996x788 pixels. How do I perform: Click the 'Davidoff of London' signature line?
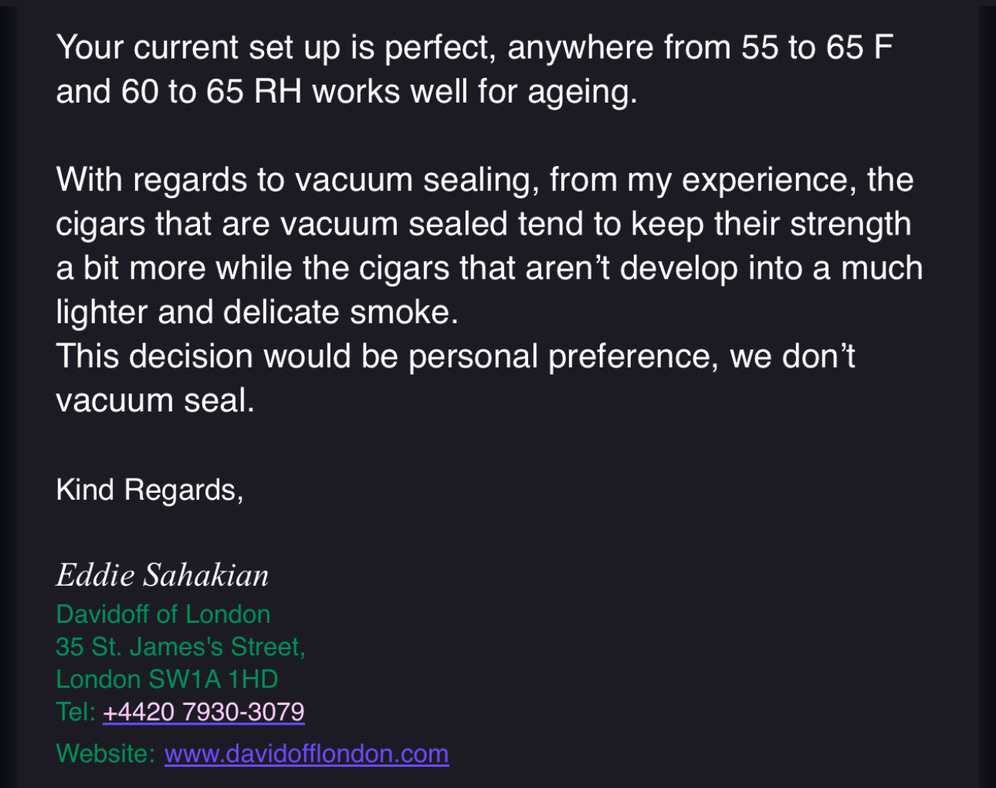(163, 615)
